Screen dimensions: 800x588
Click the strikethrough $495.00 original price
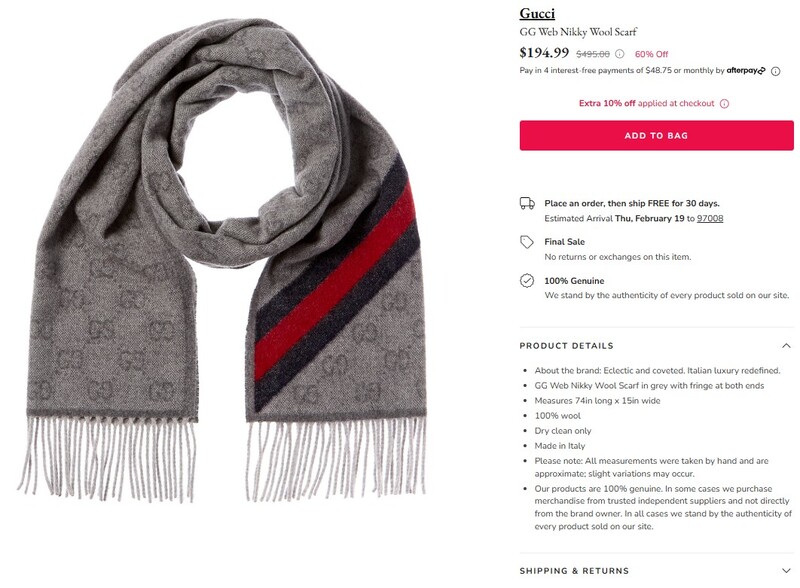(x=592, y=54)
